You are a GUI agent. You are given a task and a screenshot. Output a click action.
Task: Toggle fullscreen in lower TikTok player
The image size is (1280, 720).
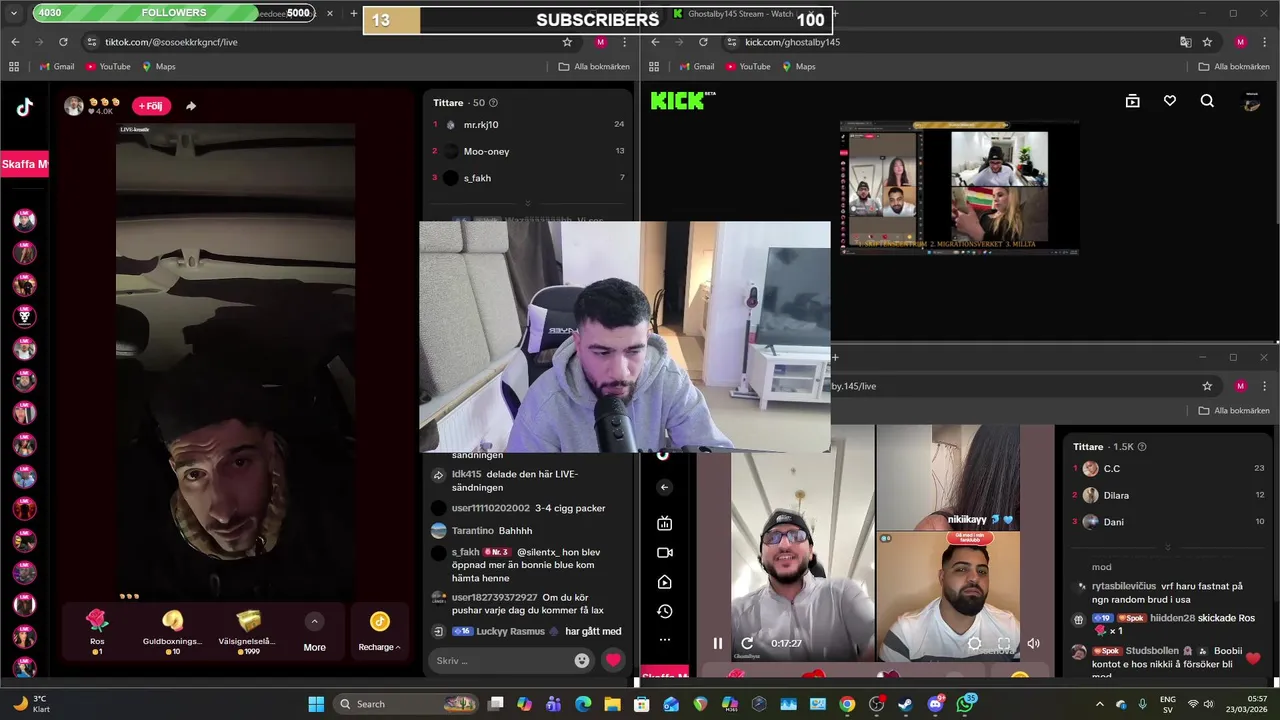click(1004, 643)
